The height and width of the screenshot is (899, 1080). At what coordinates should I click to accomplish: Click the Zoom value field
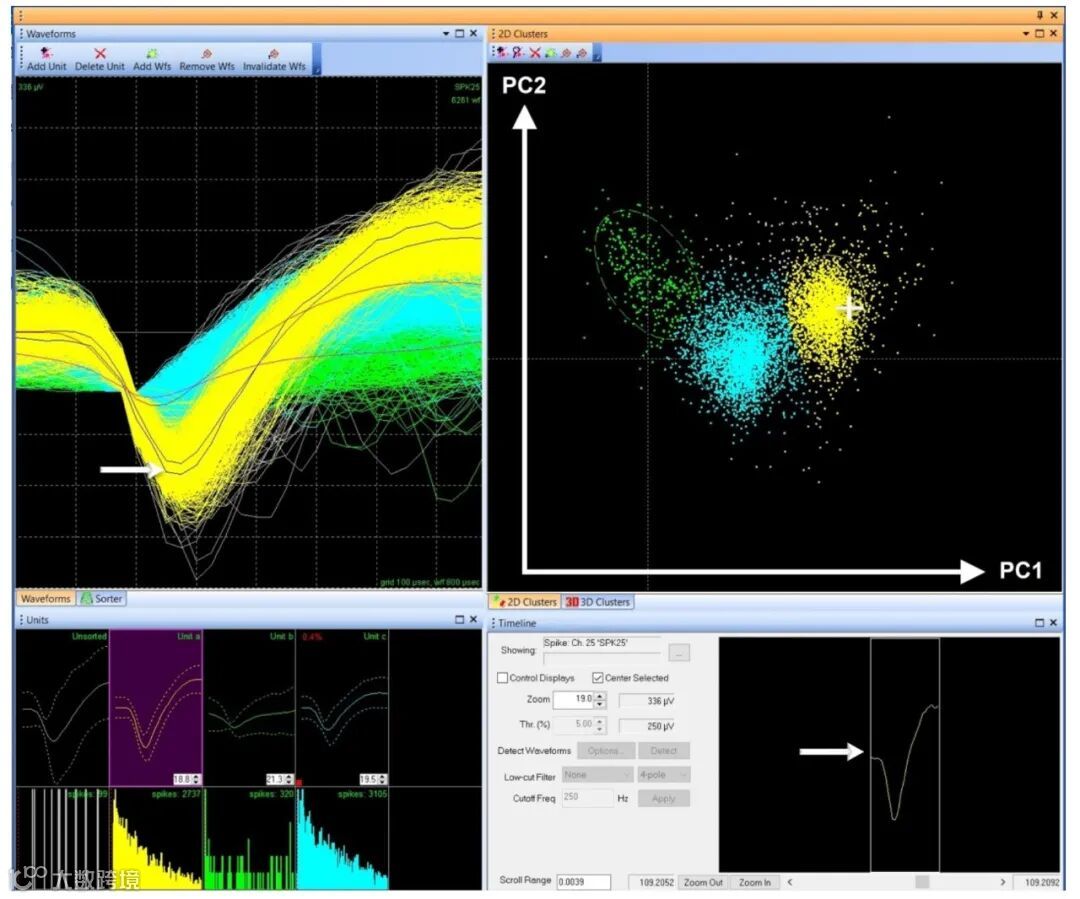[573, 699]
